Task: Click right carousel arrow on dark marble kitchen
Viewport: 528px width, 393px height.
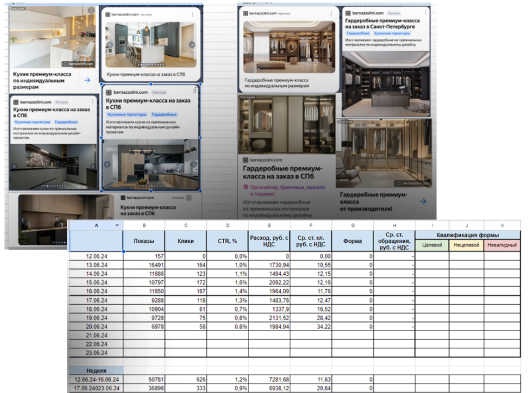Action: click(93, 166)
